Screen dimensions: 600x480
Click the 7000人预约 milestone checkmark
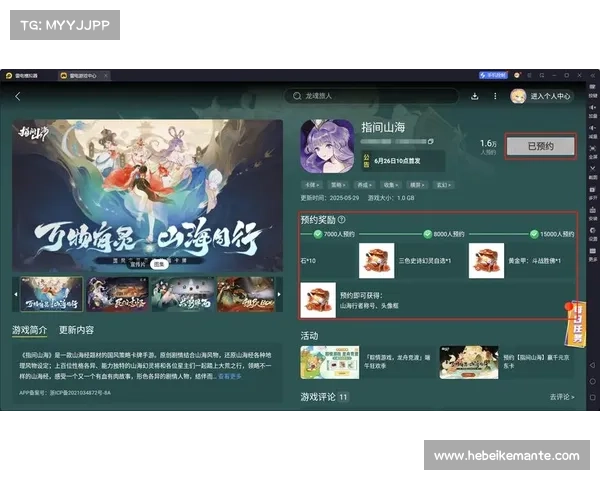(318, 234)
